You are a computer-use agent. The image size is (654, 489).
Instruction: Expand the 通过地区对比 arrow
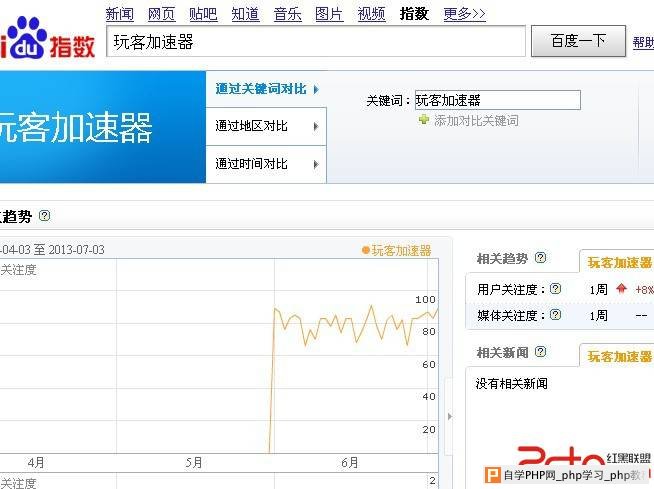(316, 126)
